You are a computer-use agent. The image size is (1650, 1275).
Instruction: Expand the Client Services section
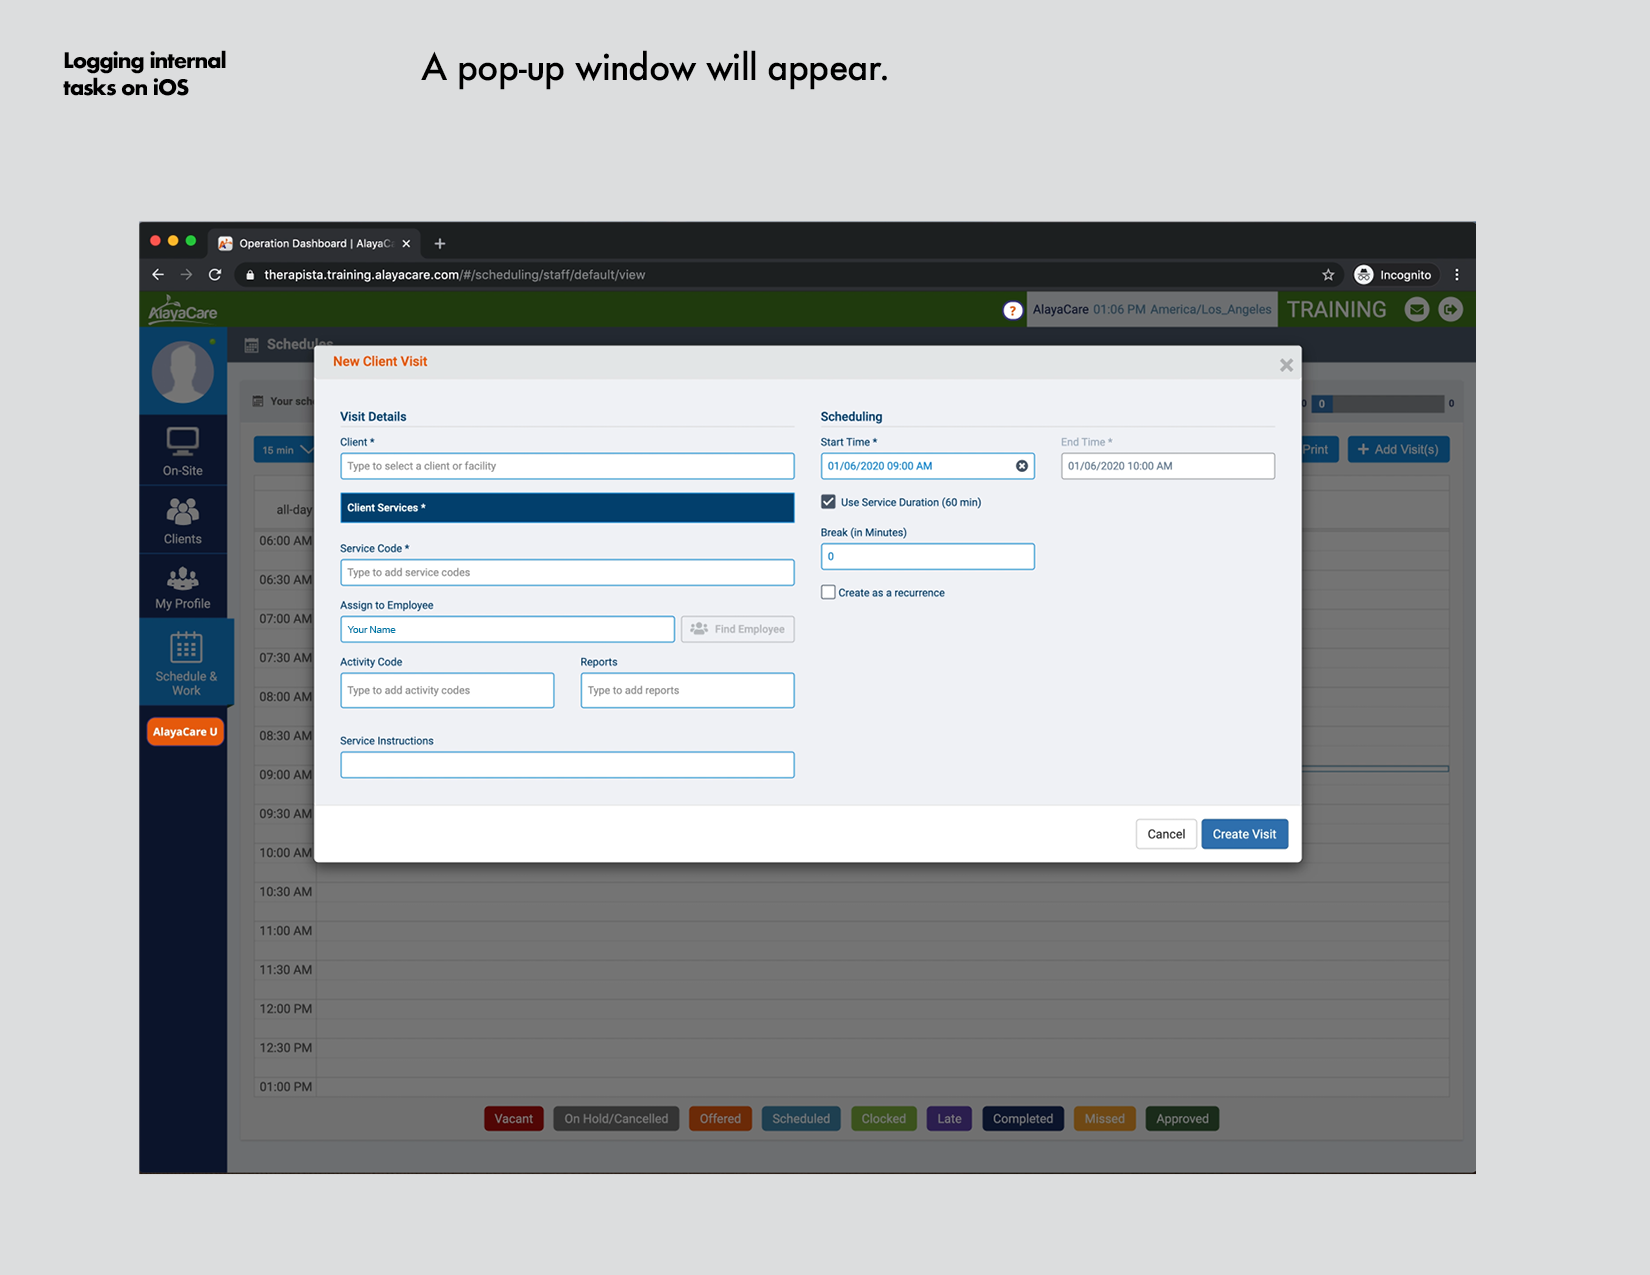coord(566,507)
